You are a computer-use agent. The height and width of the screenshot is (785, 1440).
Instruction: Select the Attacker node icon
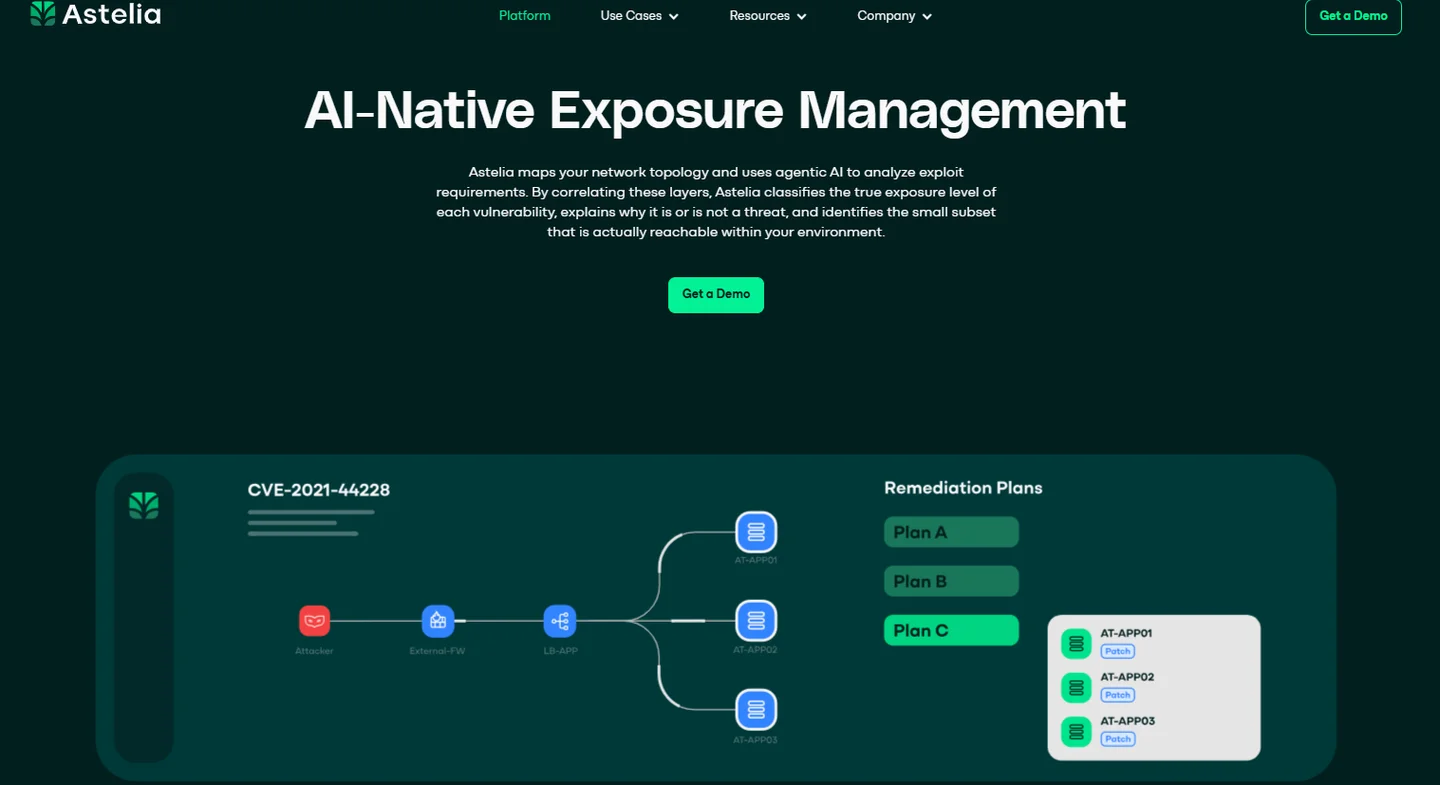pos(314,621)
